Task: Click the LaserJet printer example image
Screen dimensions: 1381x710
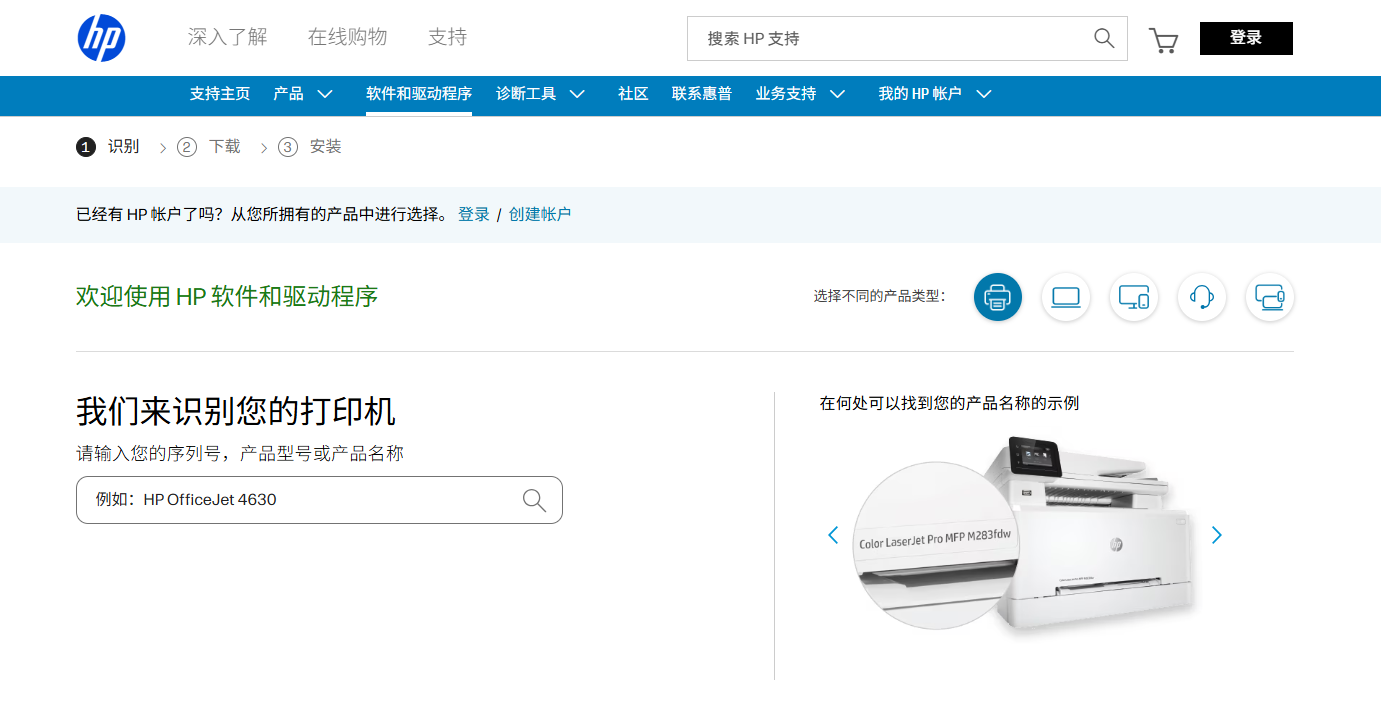Action: click(x=1024, y=535)
